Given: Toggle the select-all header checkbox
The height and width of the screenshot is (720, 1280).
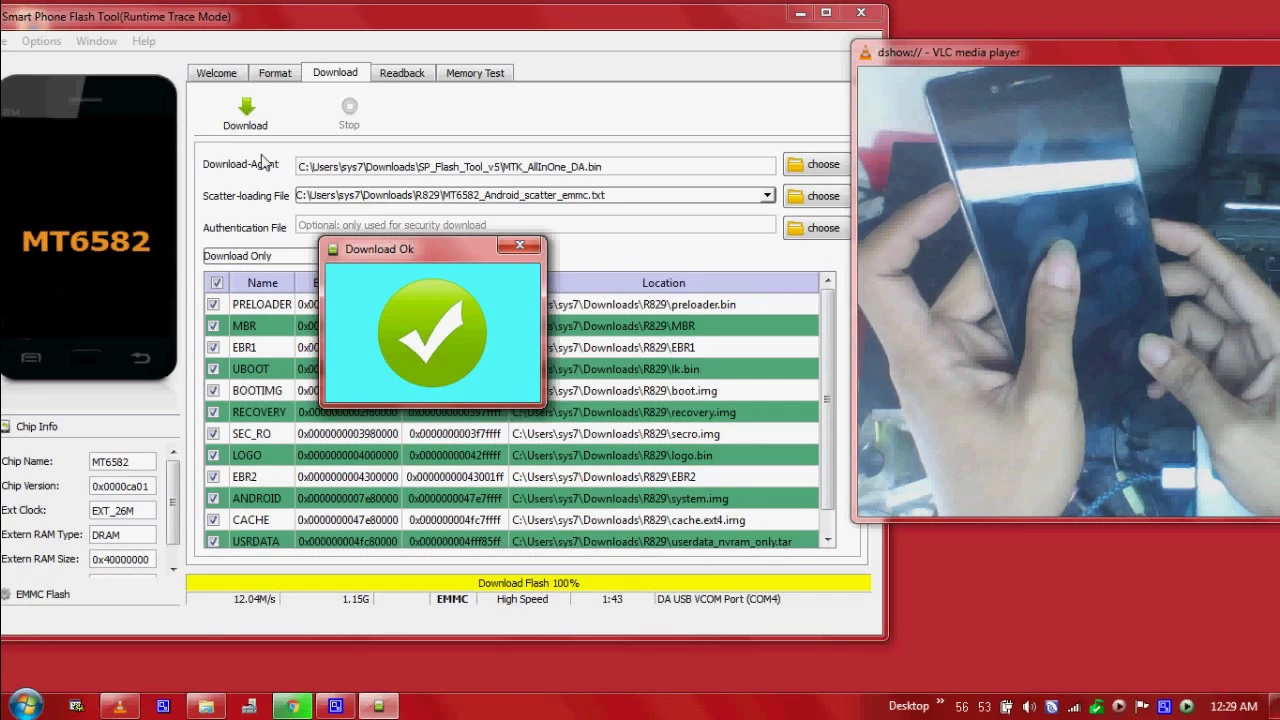Looking at the screenshot, I should point(217,283).
